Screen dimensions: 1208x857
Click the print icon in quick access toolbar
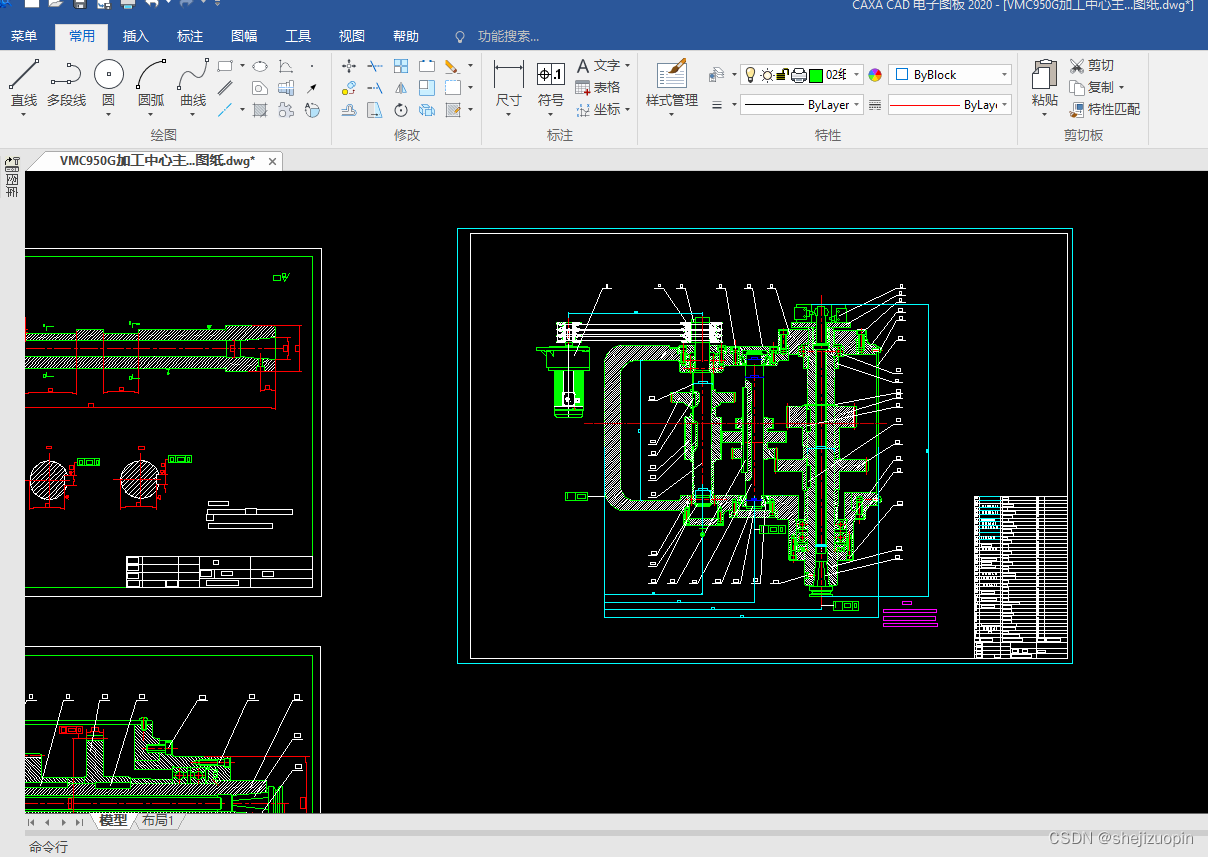pyautogui.click(x=128, y=4)
